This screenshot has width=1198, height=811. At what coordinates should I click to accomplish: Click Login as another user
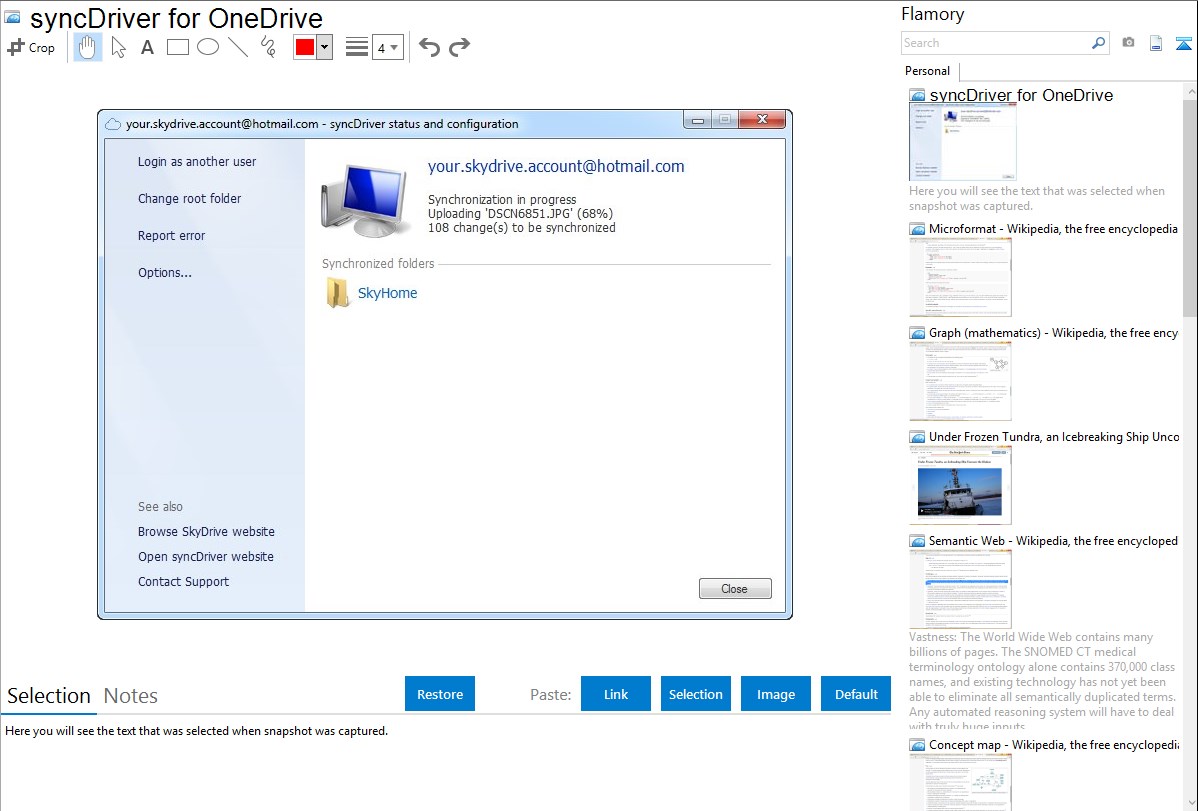tap(197, 162)
